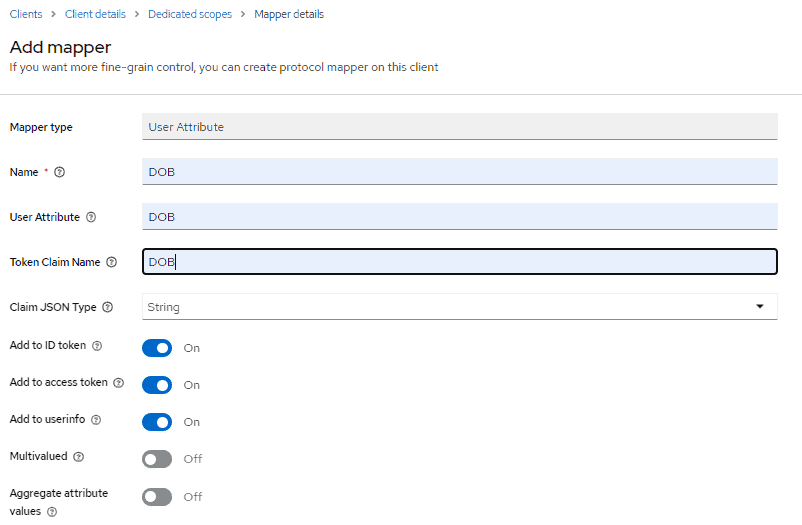
Task: Focus the User Attribute text field
Action: pos(460,217)
